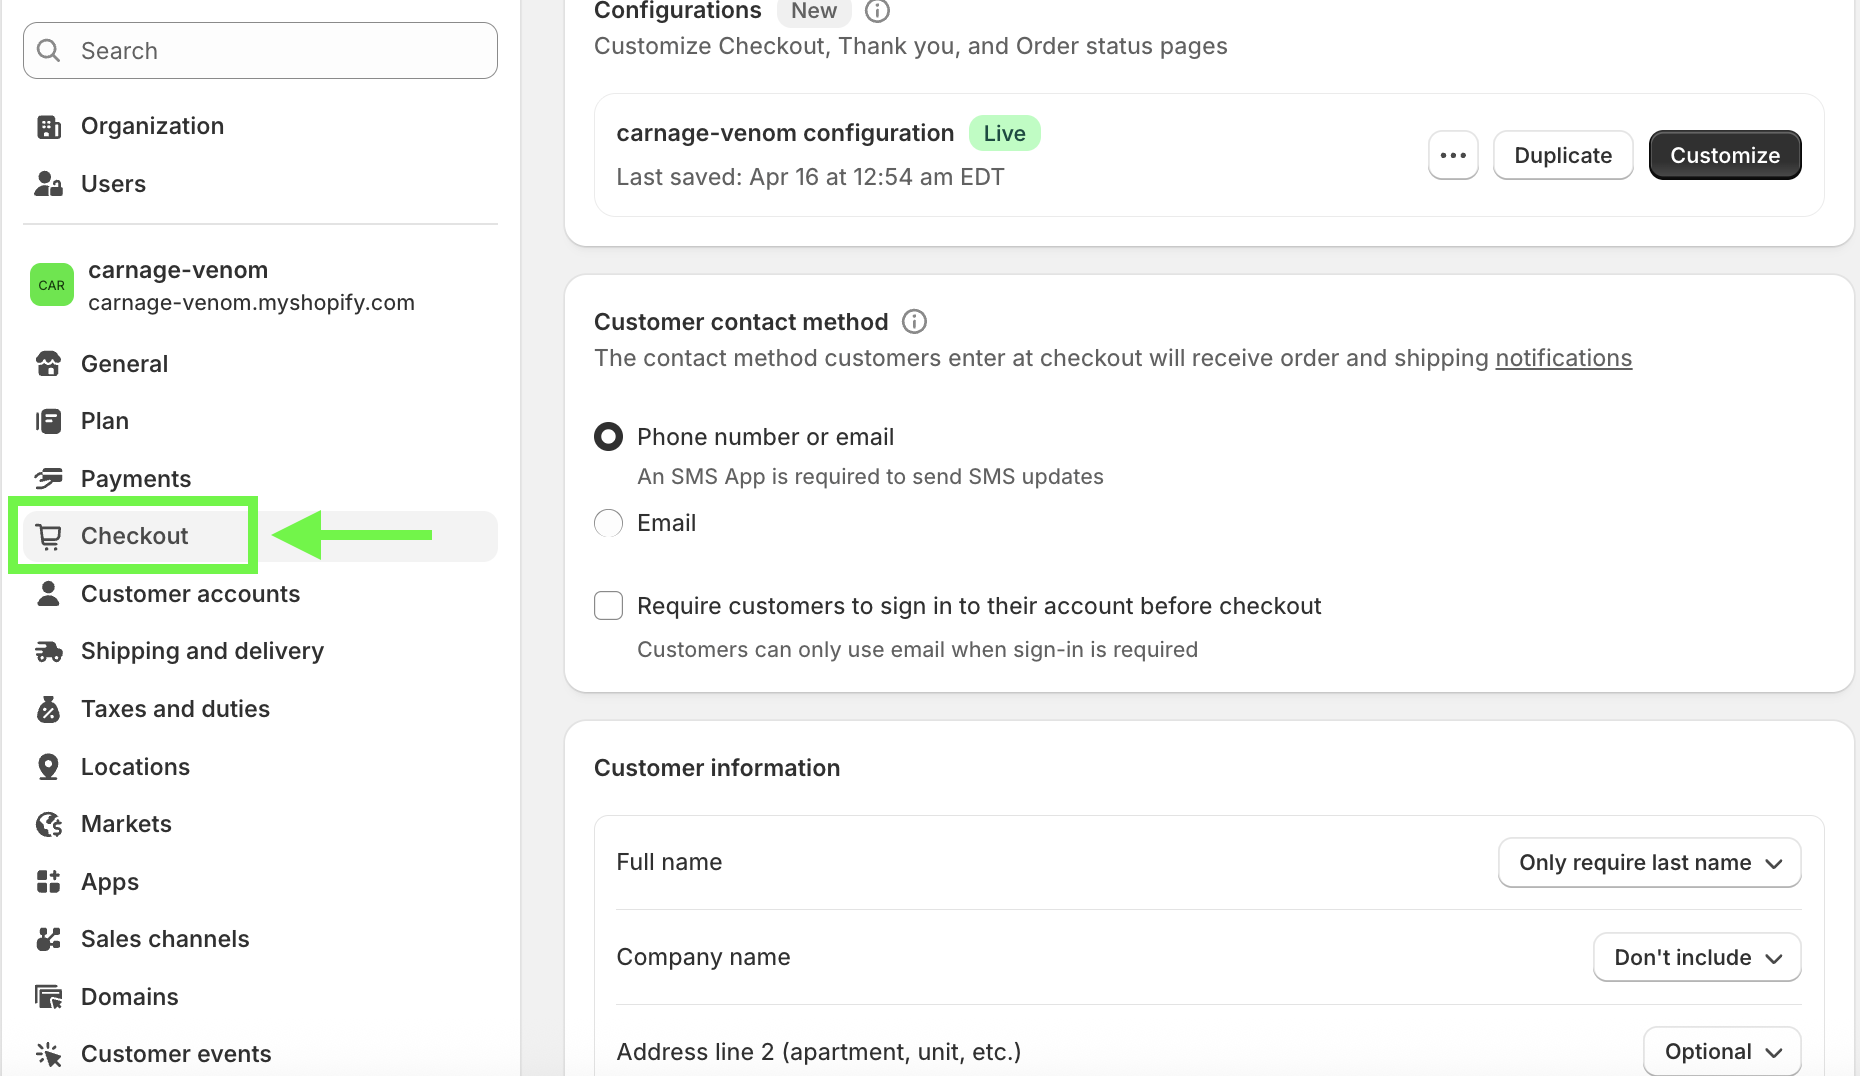Viewport: 1860px width, 1076px height.
Task: Click the Search input field
Action: [260, 51]
